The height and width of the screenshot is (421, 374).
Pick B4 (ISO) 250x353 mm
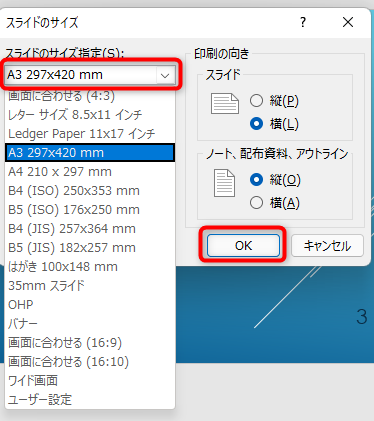90,191
